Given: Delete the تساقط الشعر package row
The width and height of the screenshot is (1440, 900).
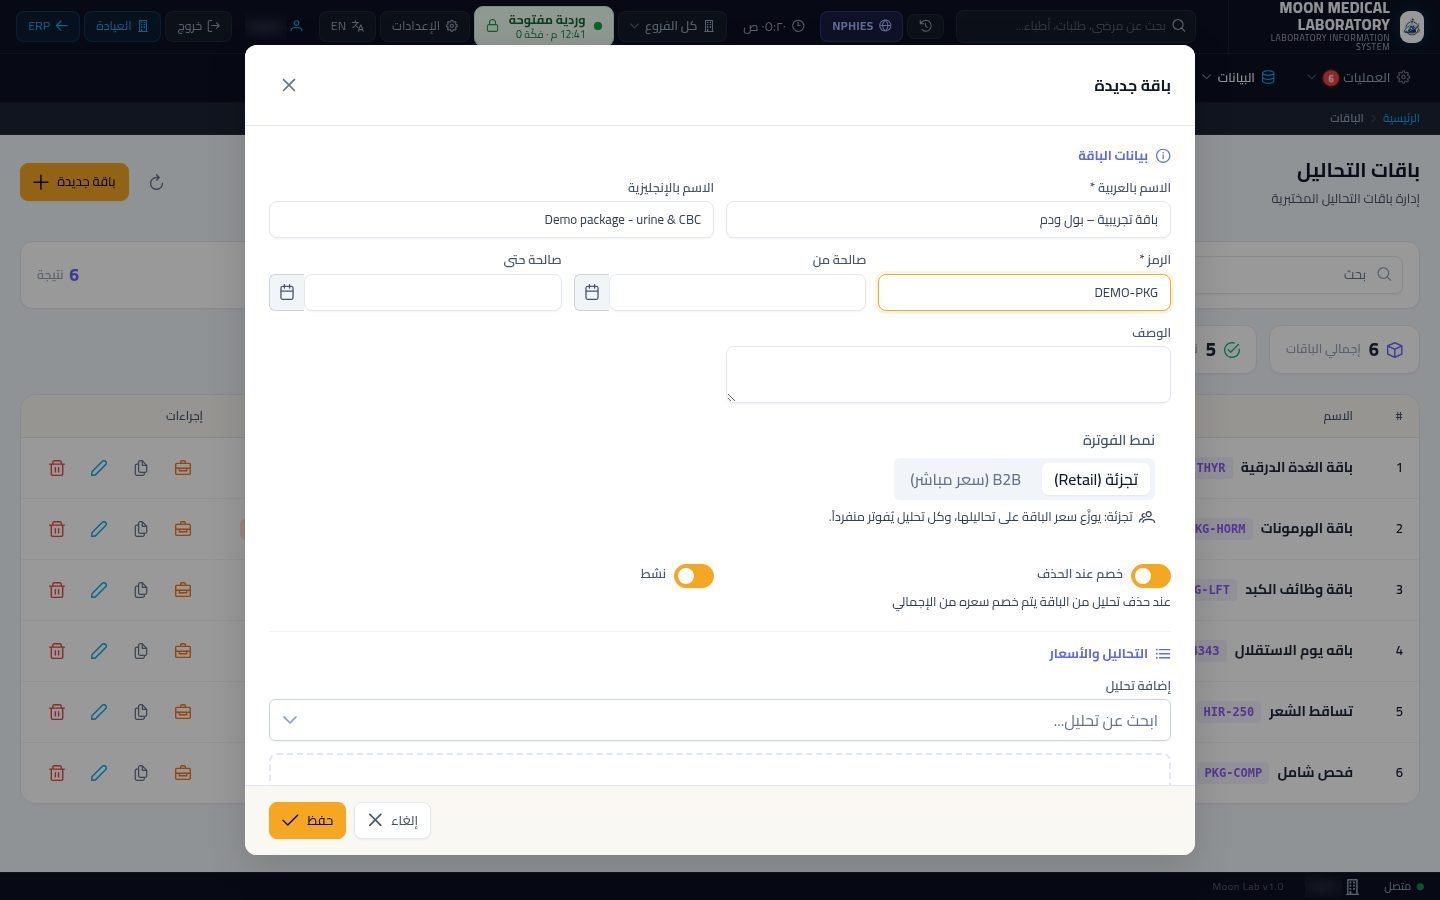Looking at the screenshot, I should pos(57,712).
